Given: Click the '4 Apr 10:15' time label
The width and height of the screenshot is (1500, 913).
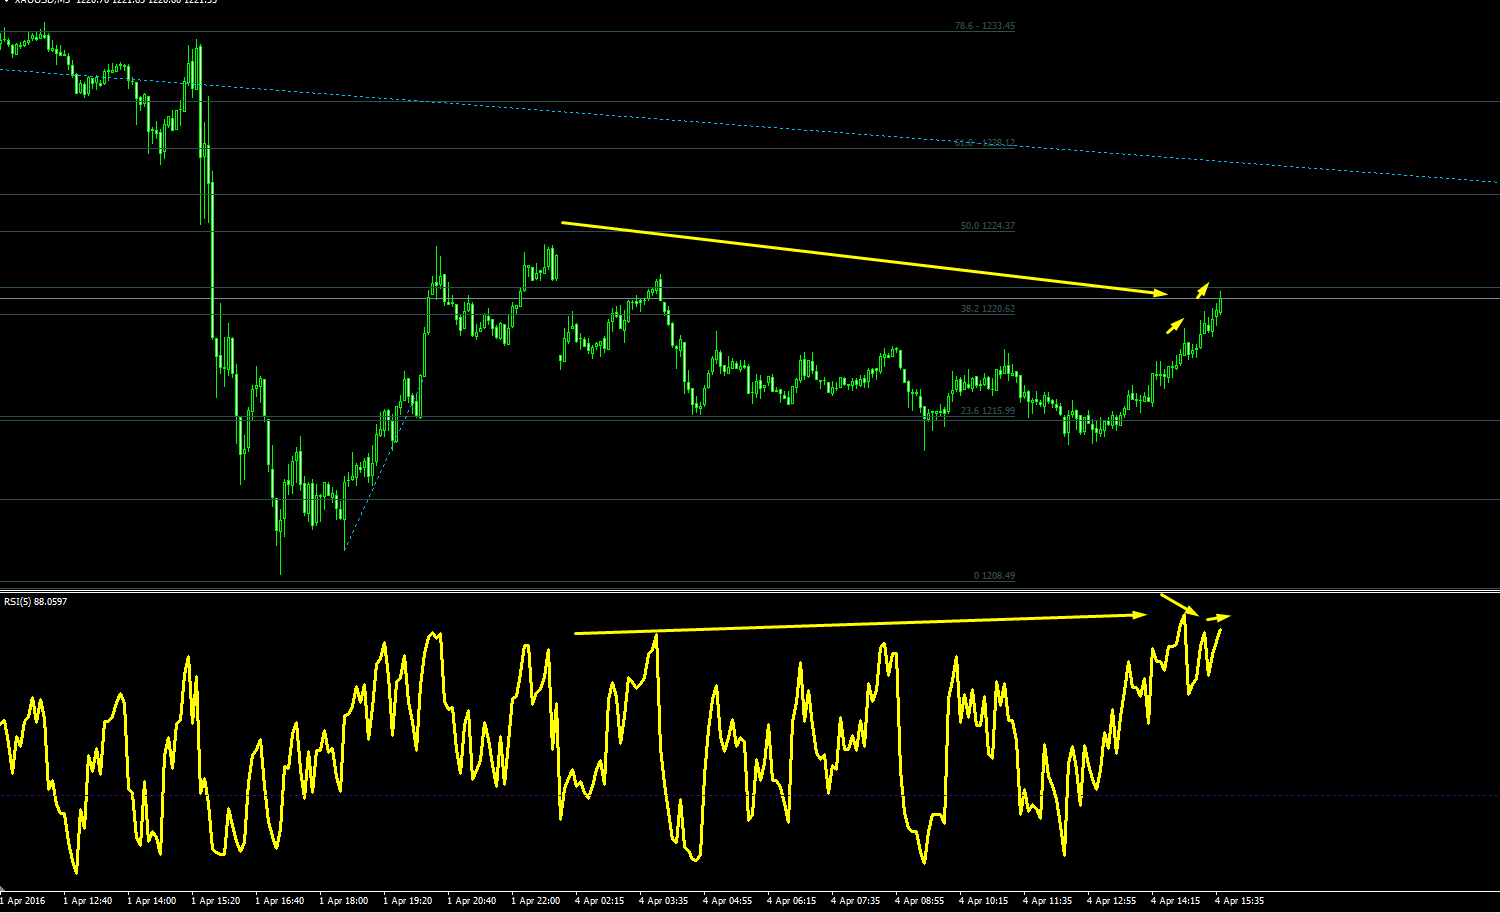Looking at the screenshot, I should 983,901.
